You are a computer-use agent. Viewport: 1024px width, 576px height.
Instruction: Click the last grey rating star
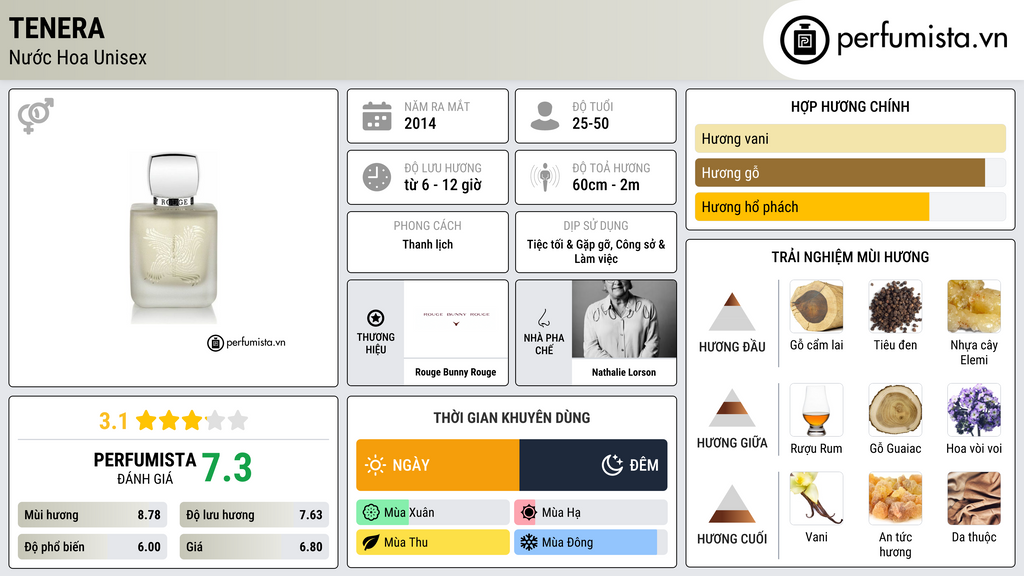click(238, 420)
